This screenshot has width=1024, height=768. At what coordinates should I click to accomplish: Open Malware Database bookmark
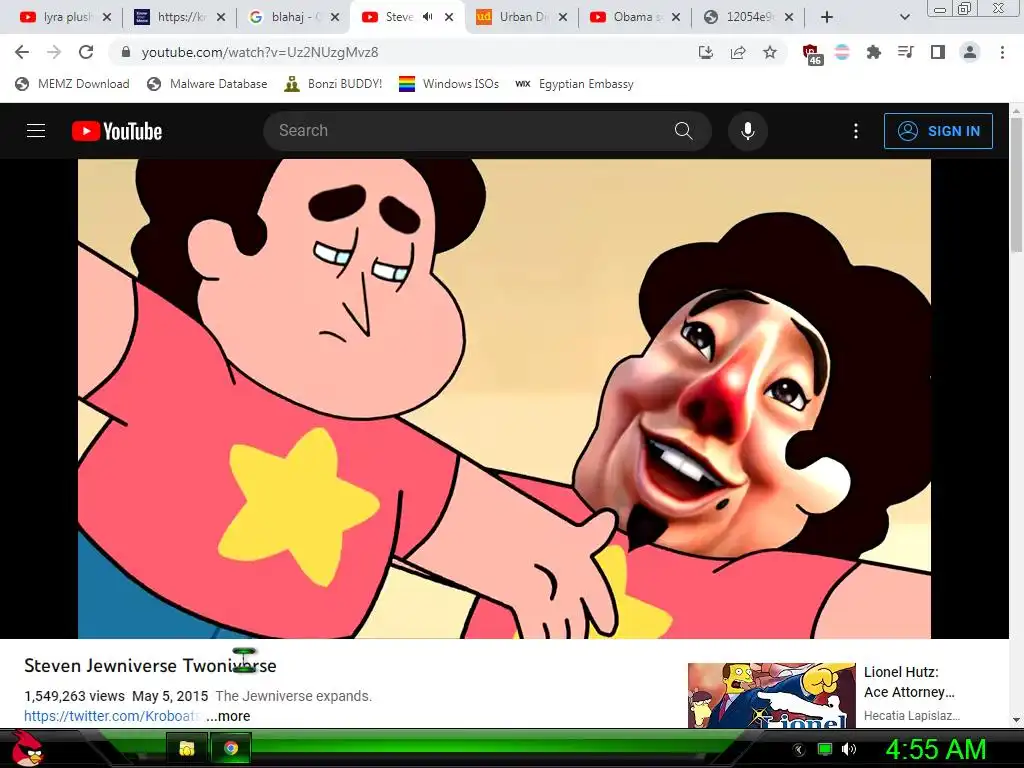point(207,84)
